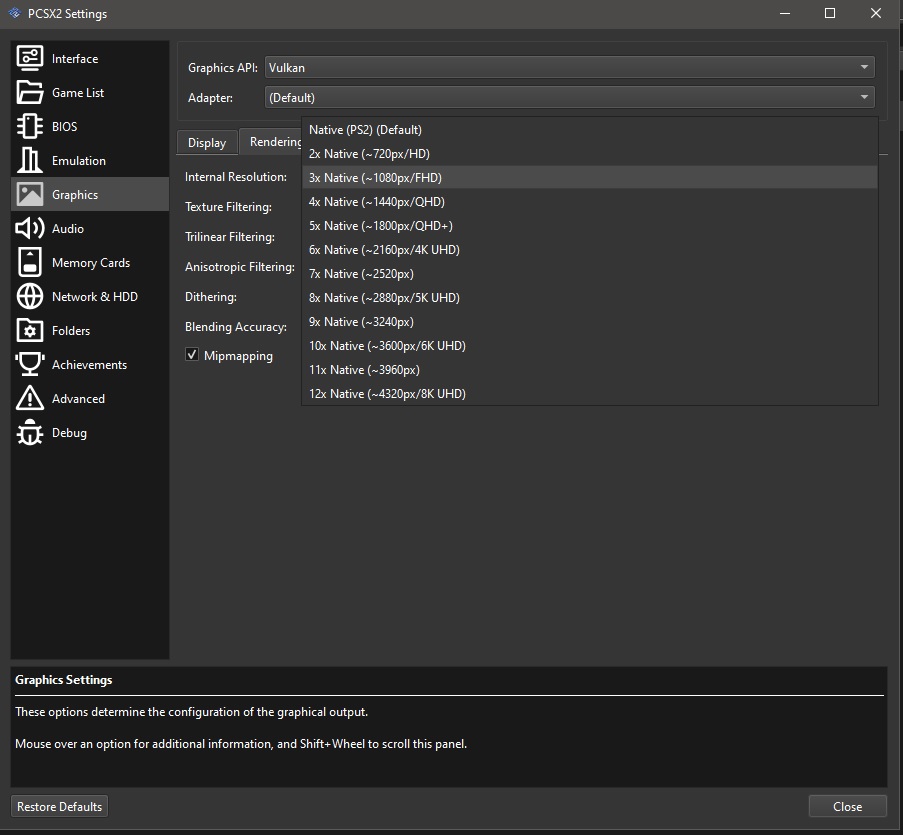The height and width of the screenshot is (835, 903).
Task: Click the Close button at bottom
Action: tap(847, 806)
